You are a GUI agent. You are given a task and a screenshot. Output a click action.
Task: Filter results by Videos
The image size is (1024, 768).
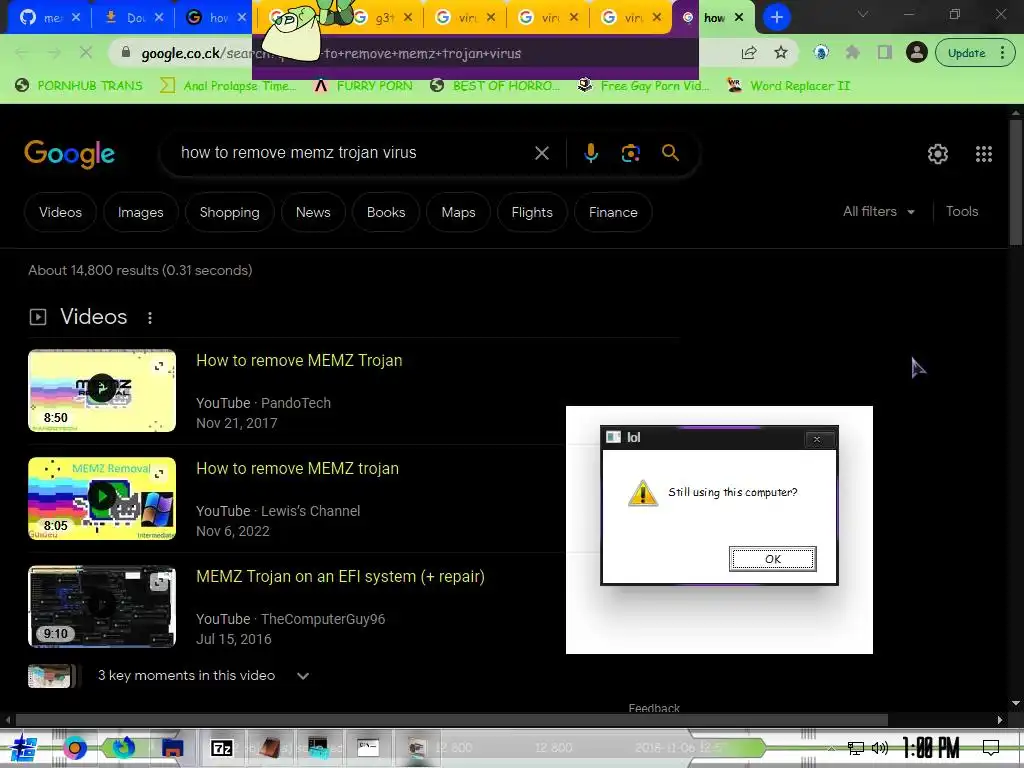pyautogui.click(x=60, y=212)
